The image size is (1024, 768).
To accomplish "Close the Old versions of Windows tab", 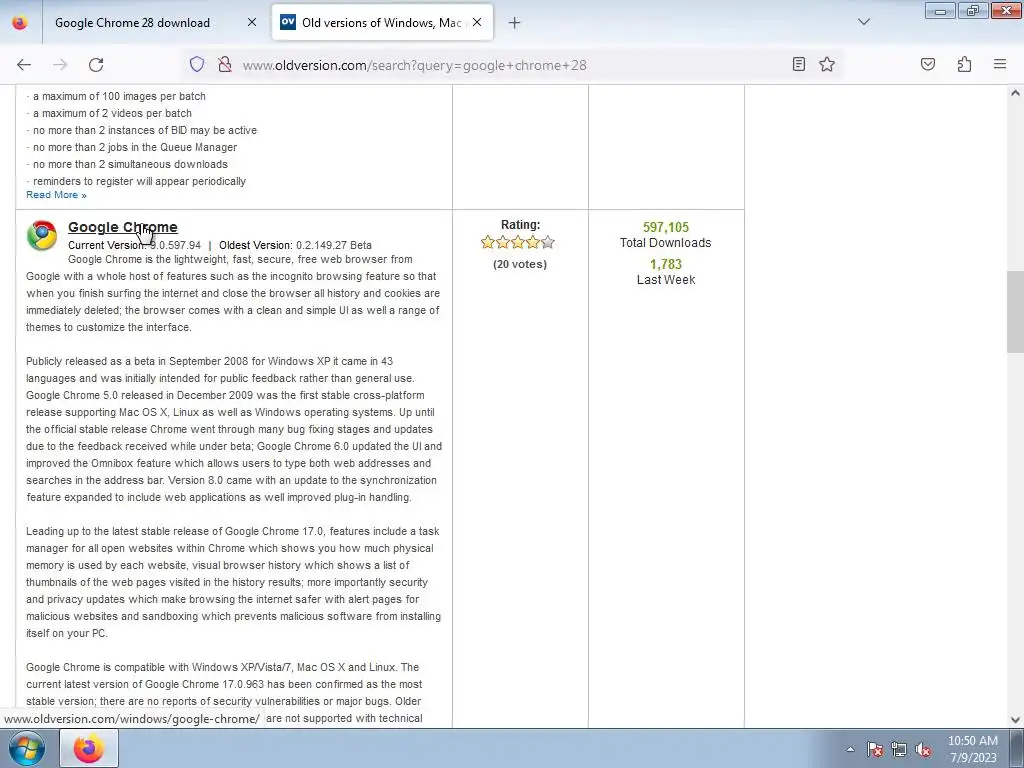I will coord(477,22).
